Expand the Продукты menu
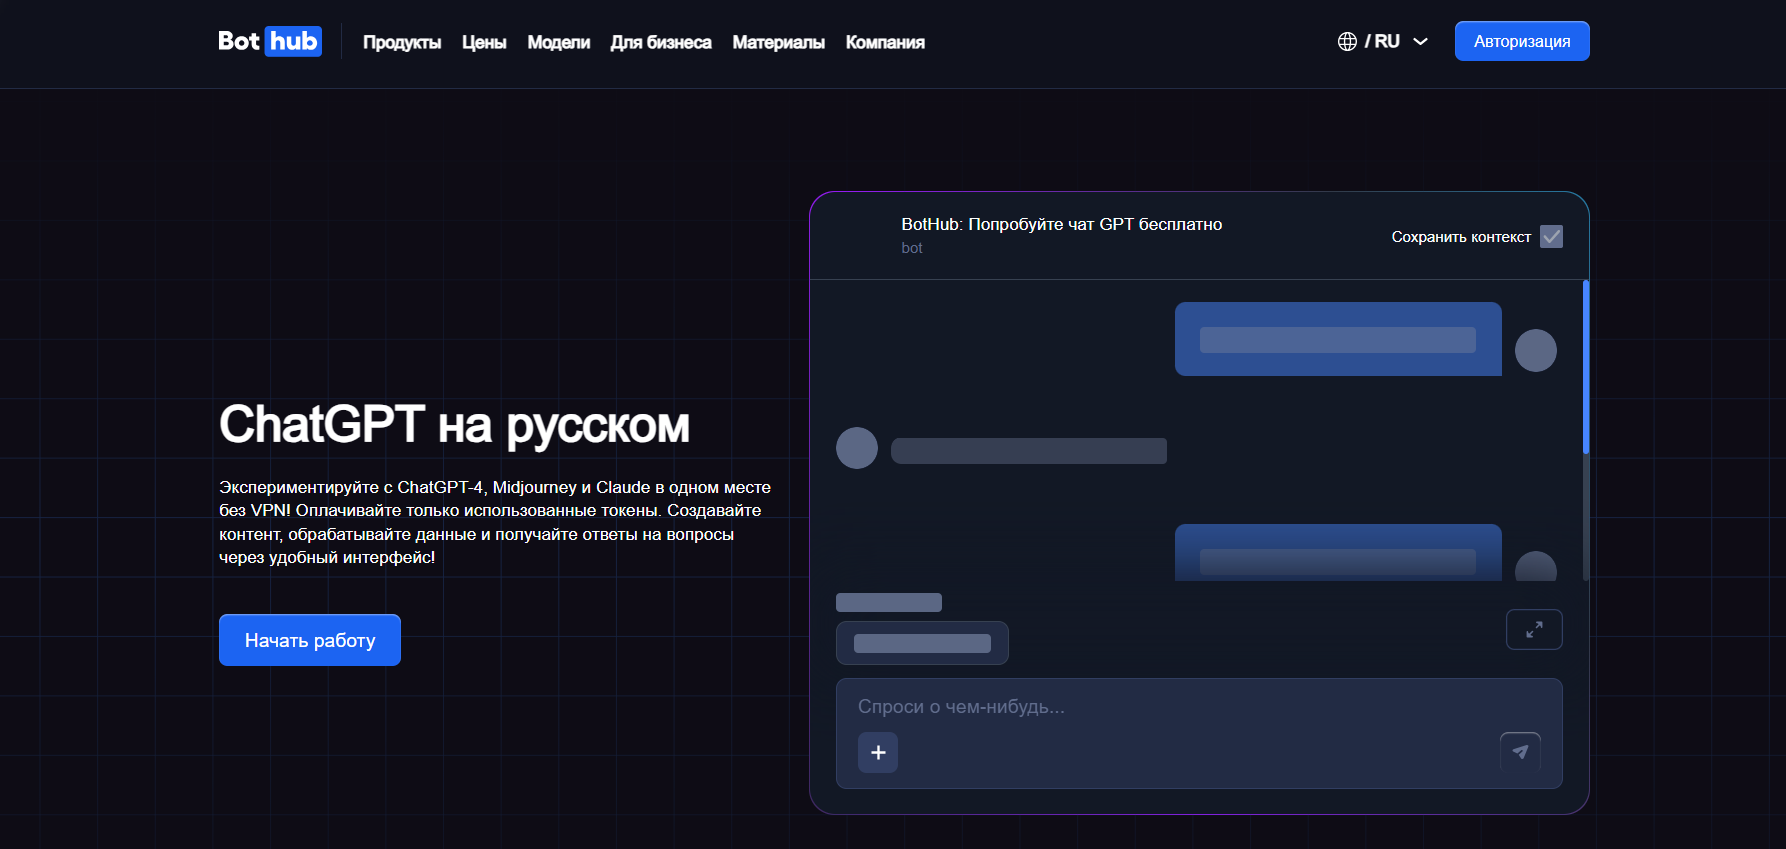 401,42
